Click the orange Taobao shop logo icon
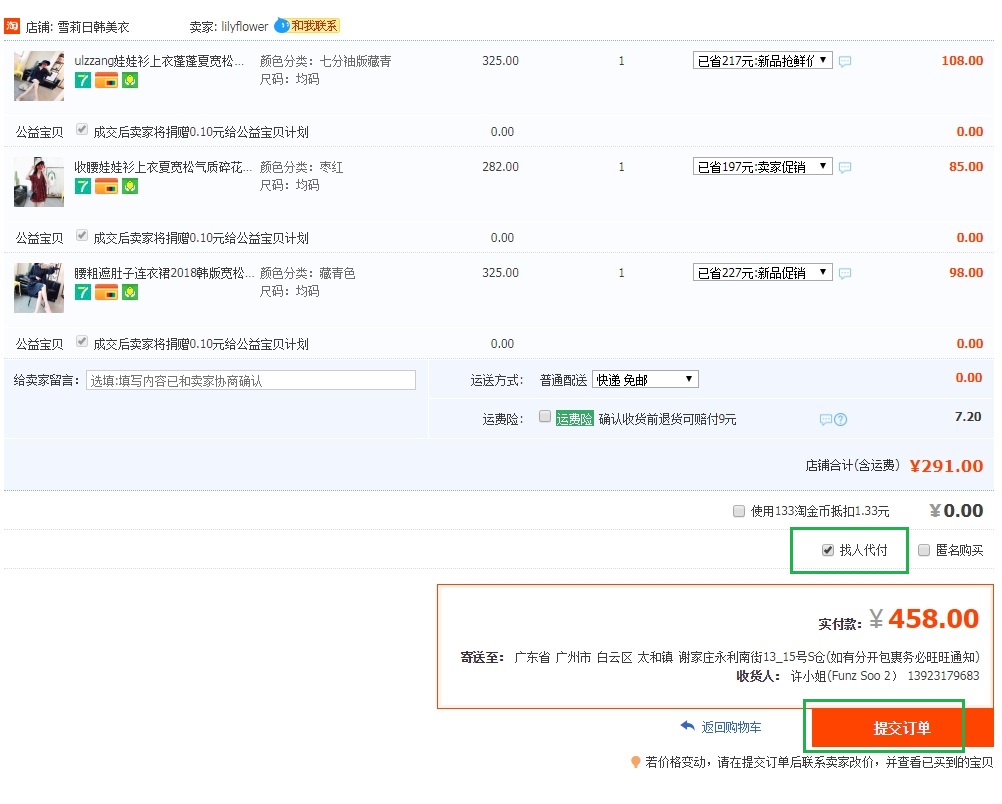The image size is (1002, 804). pyautogui.click(x=12, y=26)
